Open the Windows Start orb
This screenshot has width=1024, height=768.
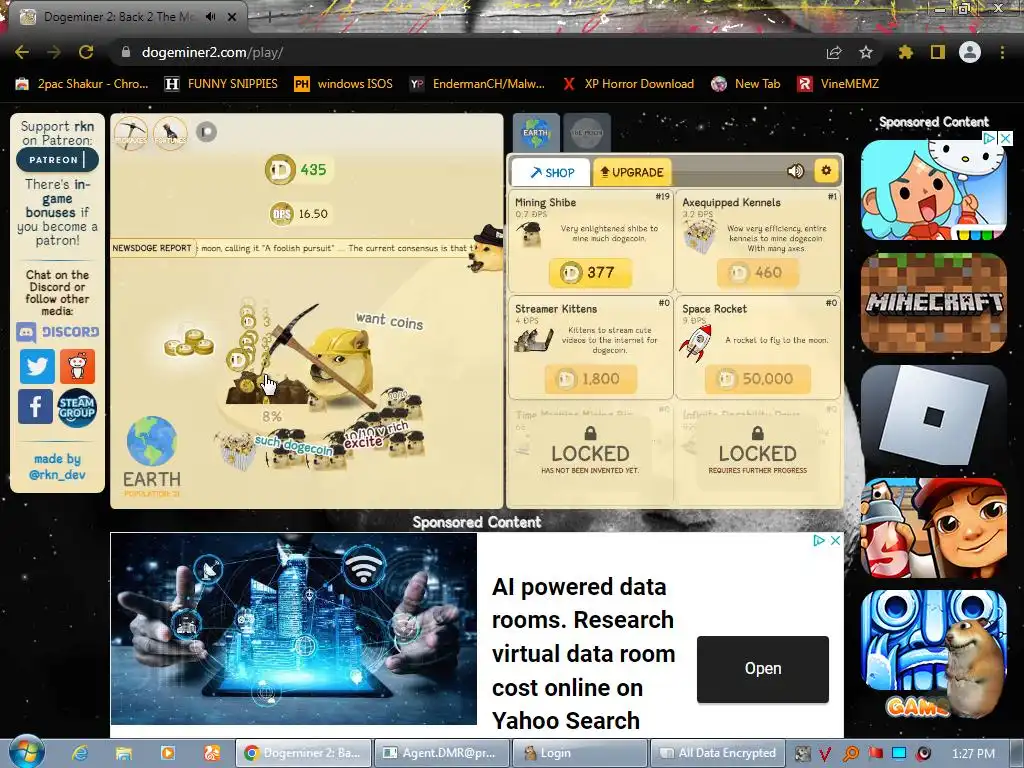27,752
